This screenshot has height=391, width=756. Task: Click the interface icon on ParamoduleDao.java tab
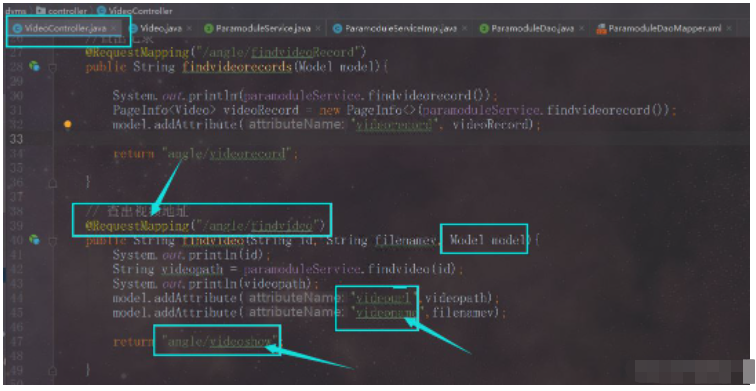[x=484, y=28]
